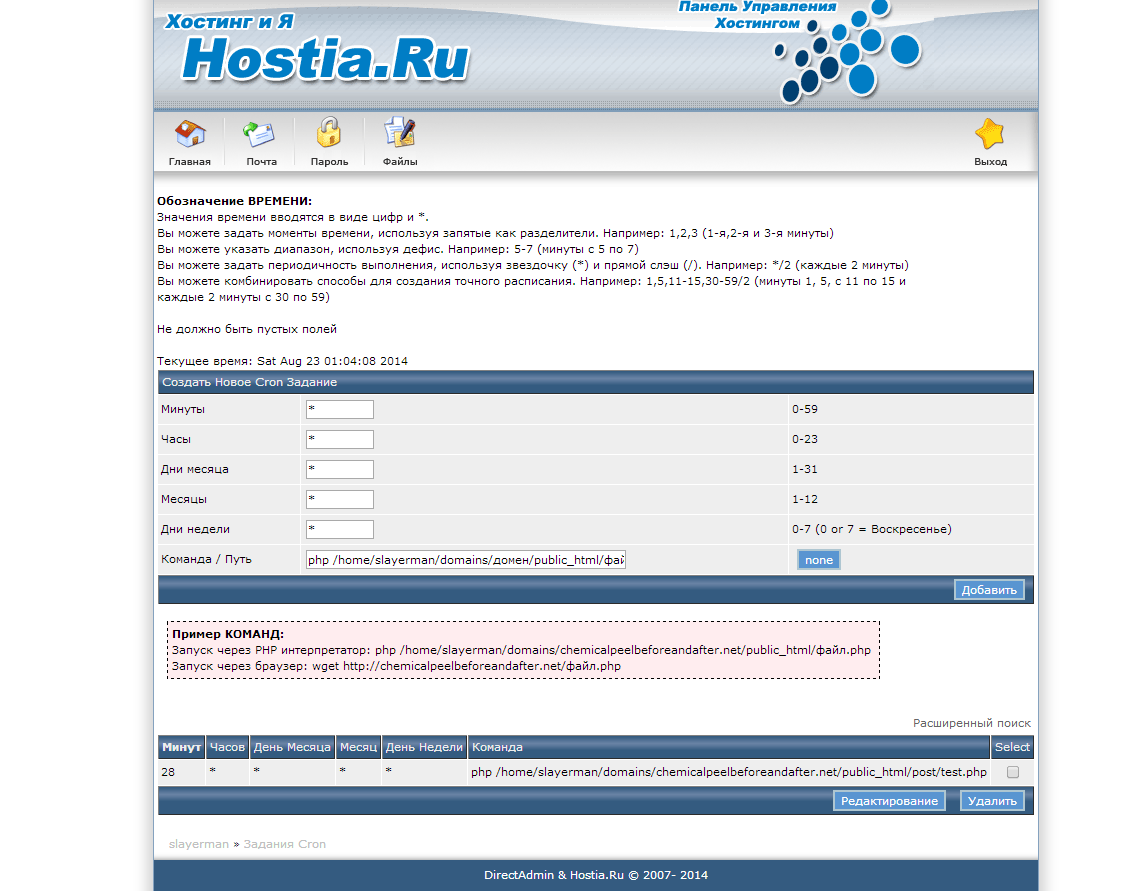The height and width of the screenshot is (891, 1131).
Task: Sort by the Минут column header
Action: (181, 747)
